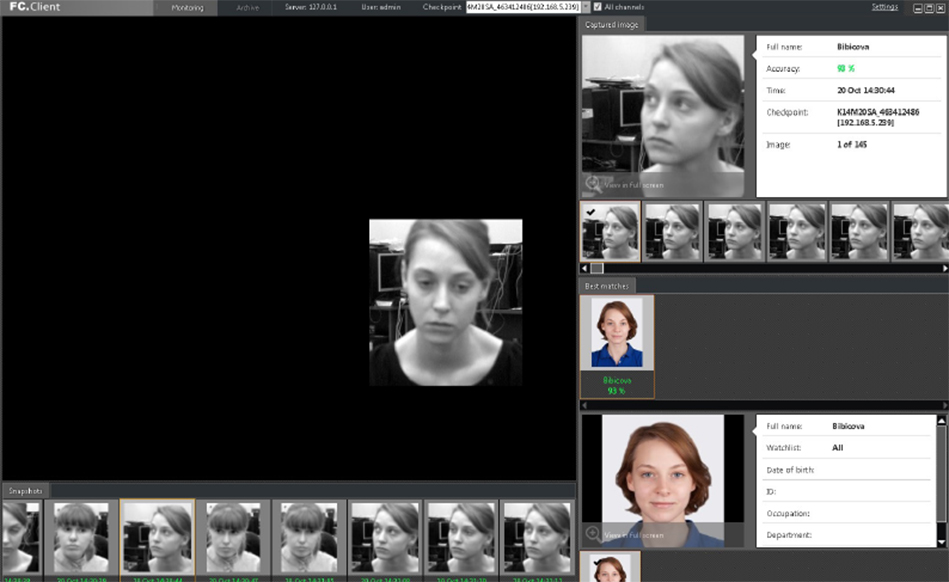Switch to the Monitoring tab

tap(187, 7)
